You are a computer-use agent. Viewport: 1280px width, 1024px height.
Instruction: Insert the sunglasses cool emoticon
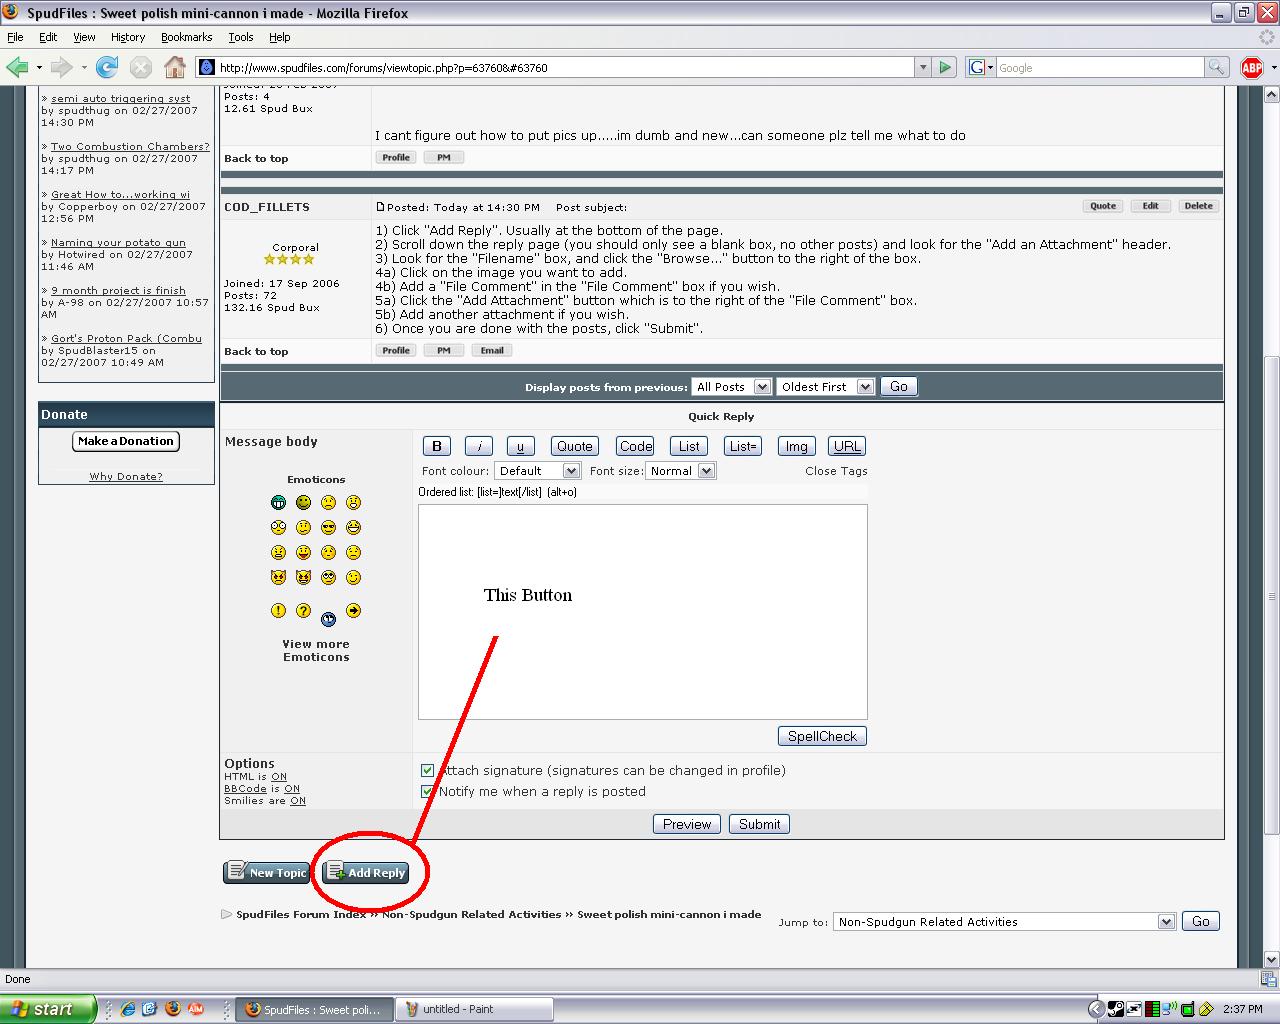[x=328, y=527]
